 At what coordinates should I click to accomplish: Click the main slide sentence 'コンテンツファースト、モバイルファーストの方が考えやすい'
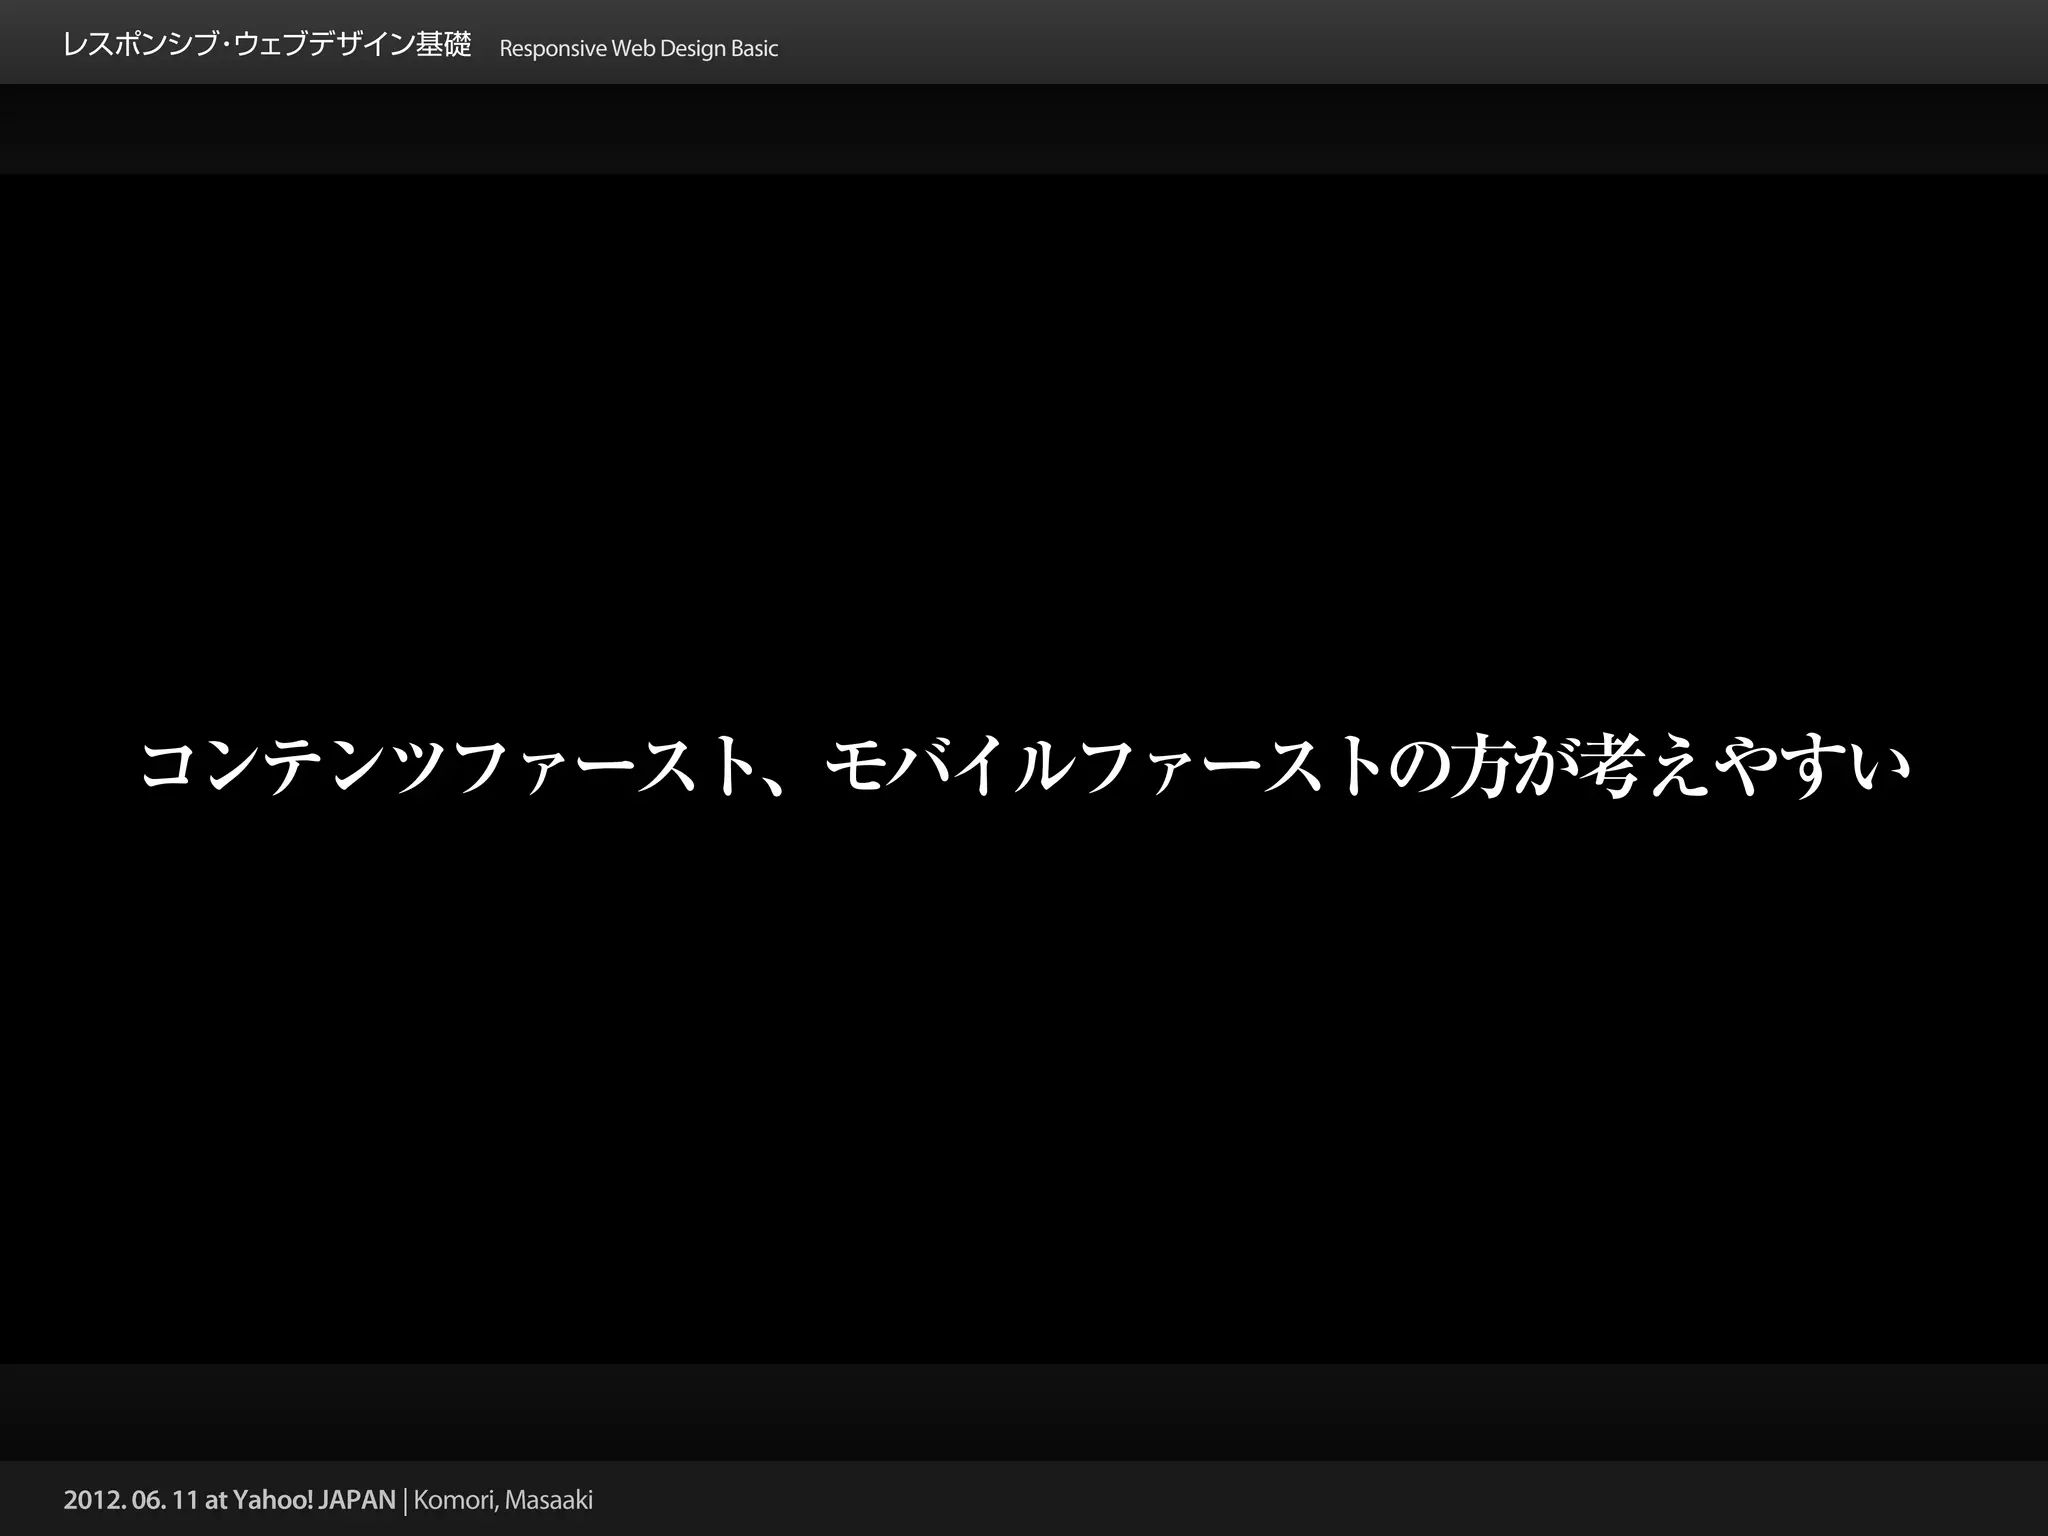(1025, 766)
